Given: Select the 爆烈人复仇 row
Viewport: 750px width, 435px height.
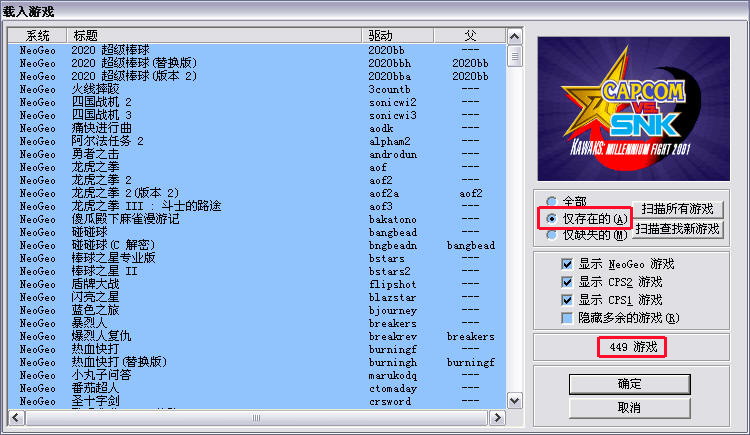Looking at the screenshot, I should point(257,336).
